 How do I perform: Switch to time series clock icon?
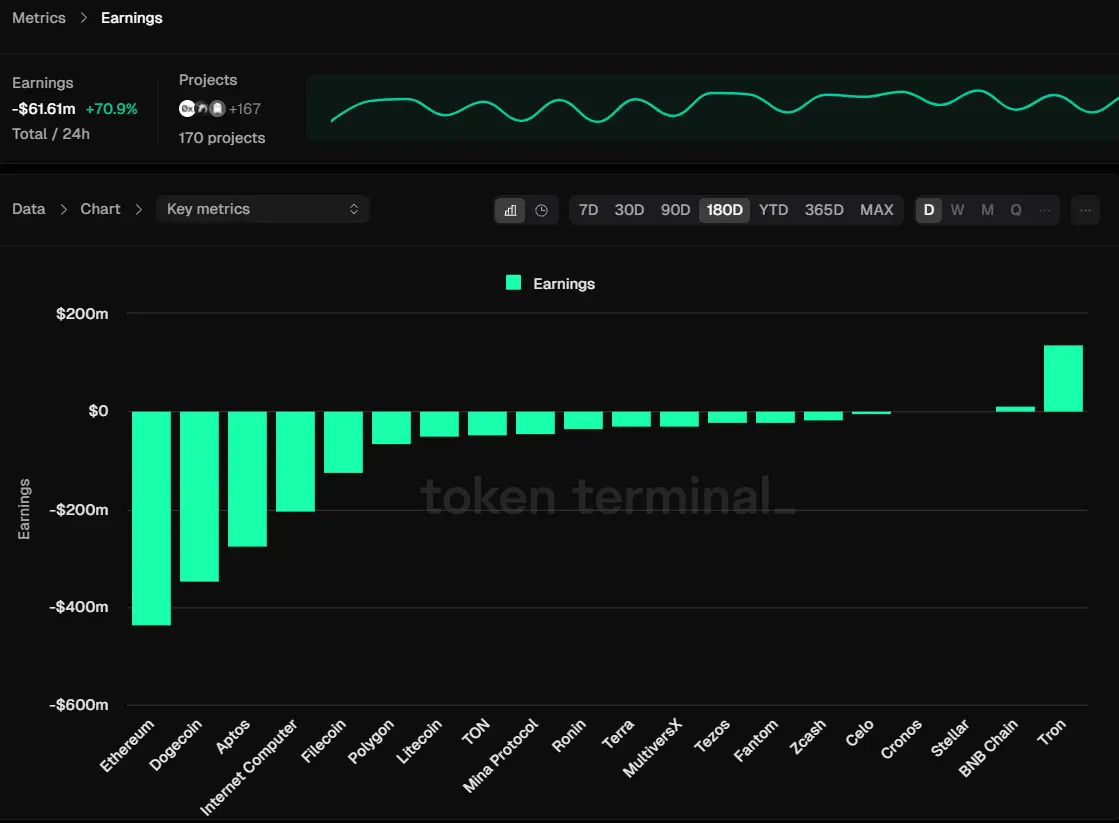pos(542,210)
